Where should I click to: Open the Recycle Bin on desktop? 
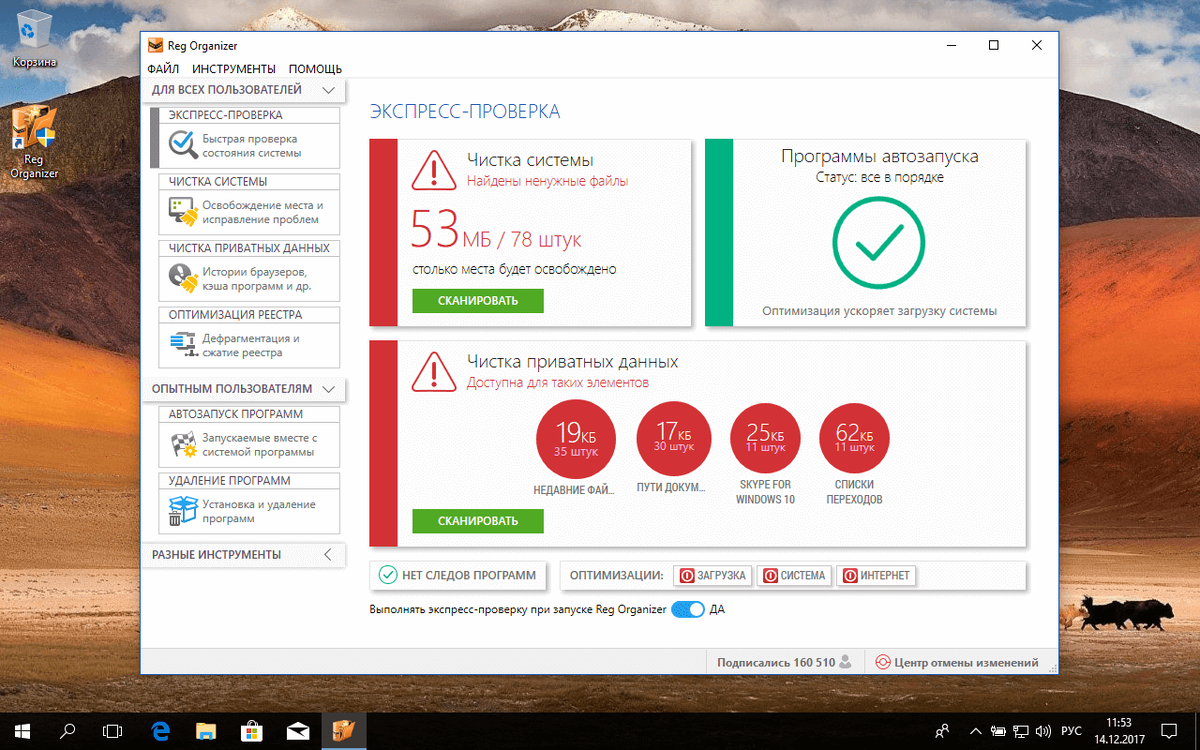[34, 41]
